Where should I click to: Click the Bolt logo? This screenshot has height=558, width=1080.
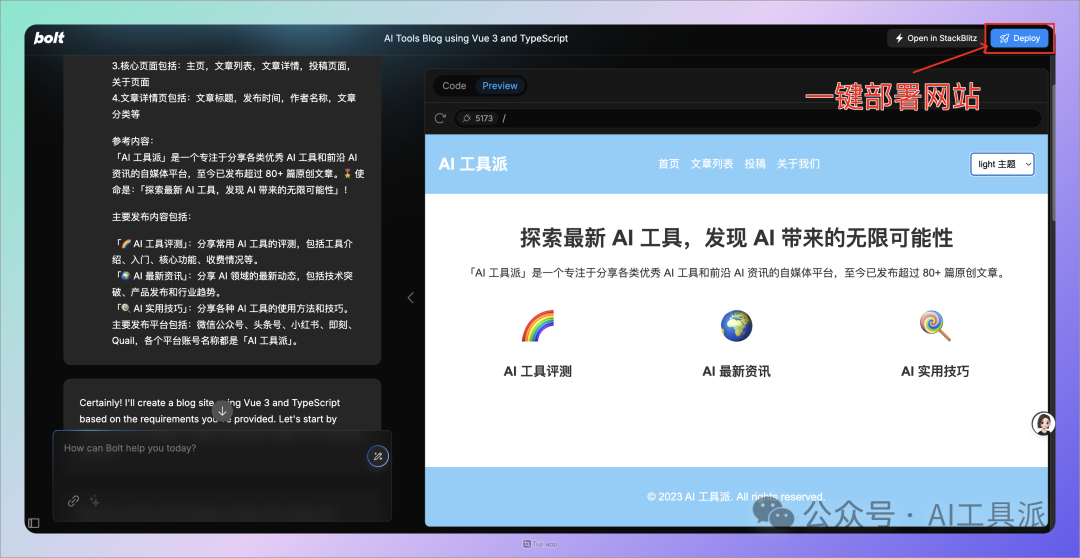pos(49,39)
